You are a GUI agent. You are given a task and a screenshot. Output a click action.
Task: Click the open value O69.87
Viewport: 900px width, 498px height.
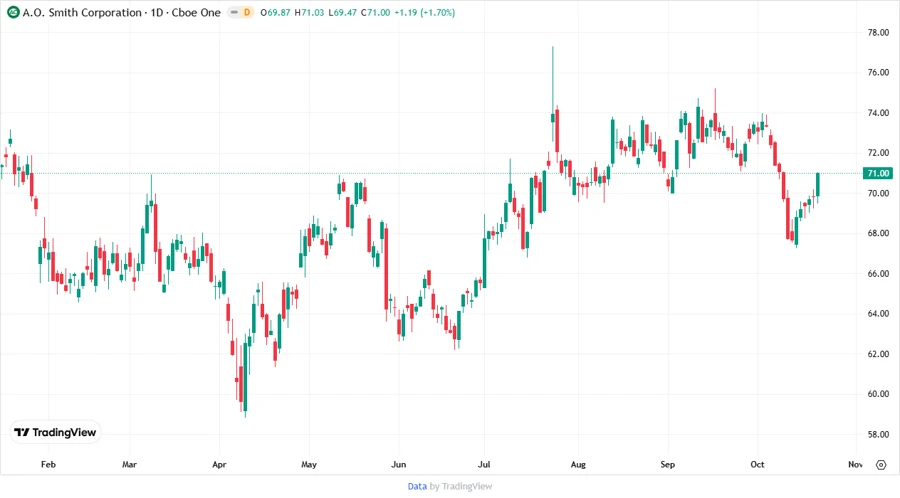(x=276, y=13)
